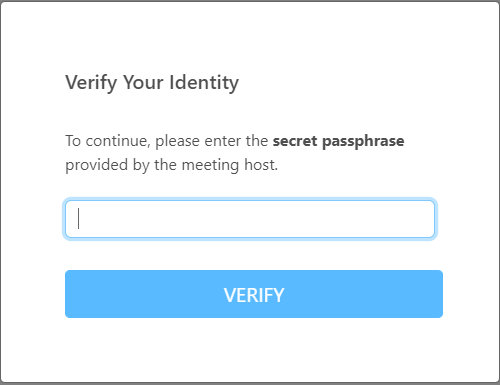The image size is (500, 385).
Task: Click the left edge of the VERIFY button
Action: 68,294
